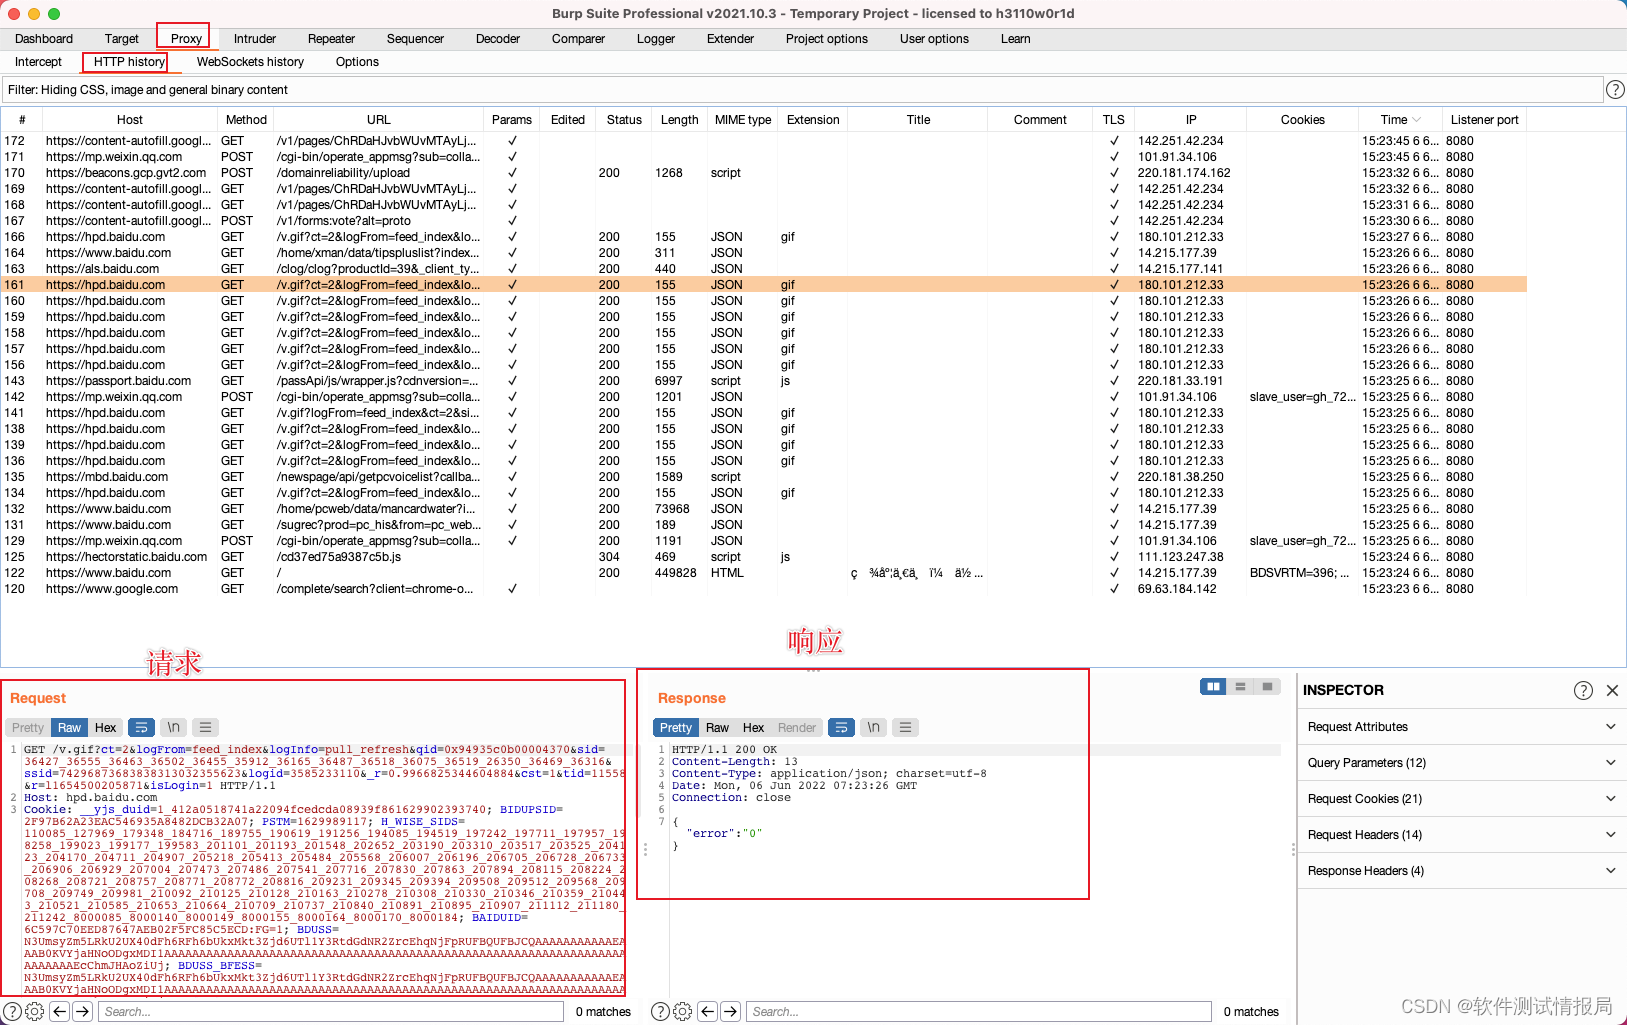The width and height of the screenshot is (1627, 1025).
Task: Sort history by MIME type column
Action: pos(743,120)
